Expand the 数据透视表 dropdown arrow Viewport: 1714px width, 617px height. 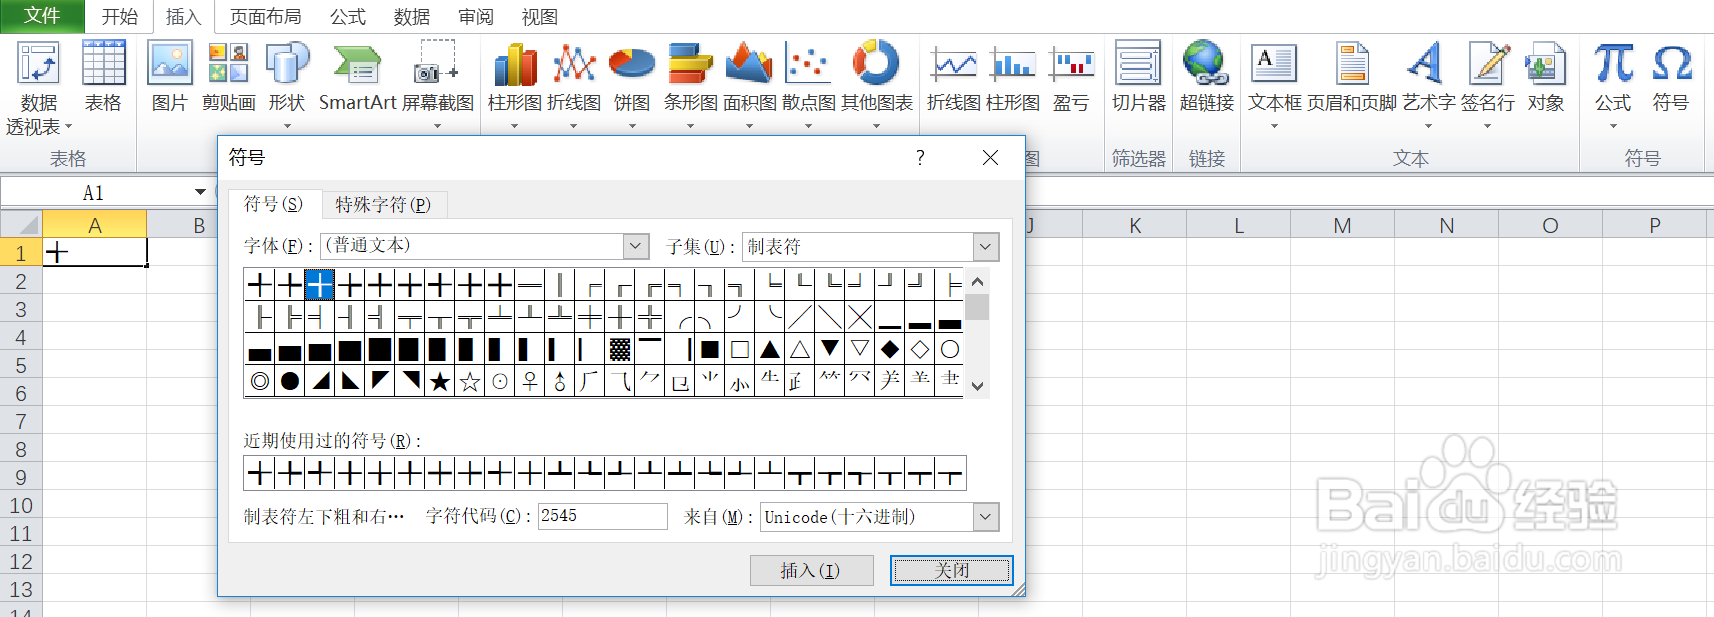click(68, 127)
